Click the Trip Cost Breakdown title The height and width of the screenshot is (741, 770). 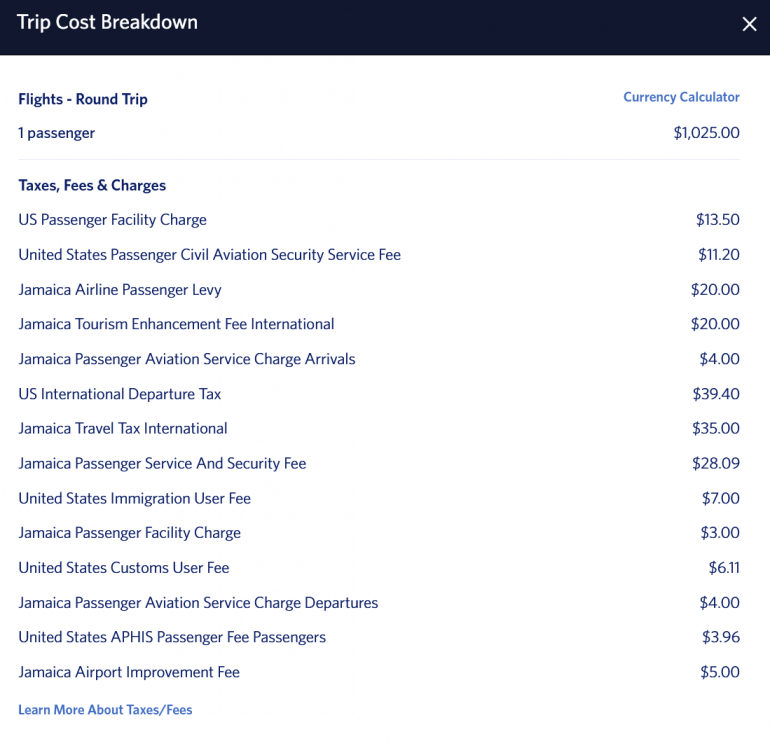[107, 22]
